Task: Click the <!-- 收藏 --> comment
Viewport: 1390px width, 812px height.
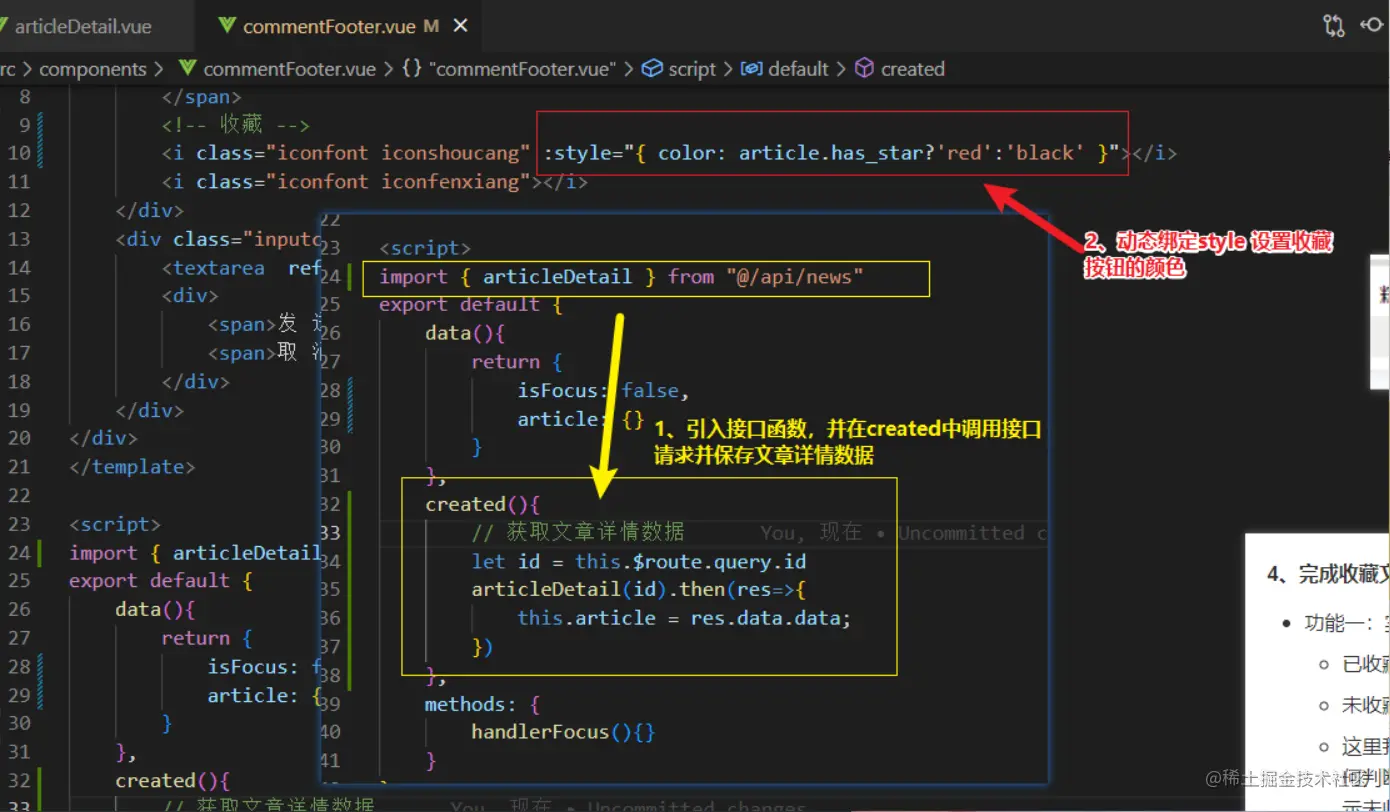Action: pyautogui.click(x=236, y=125)
